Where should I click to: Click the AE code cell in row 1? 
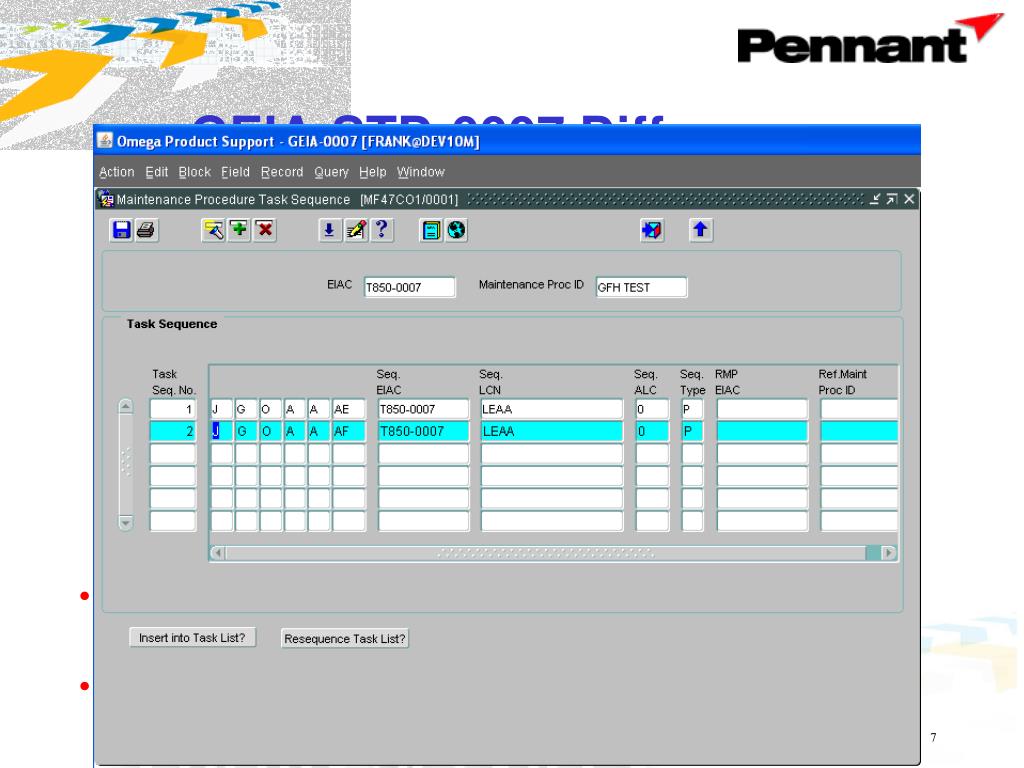tap(349, 409)
